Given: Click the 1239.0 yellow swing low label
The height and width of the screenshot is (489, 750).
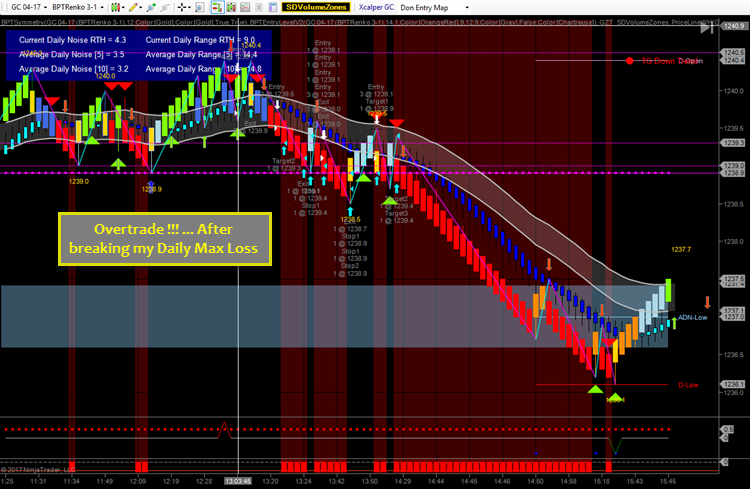Looking at the screenshot, I should point(79,181).
